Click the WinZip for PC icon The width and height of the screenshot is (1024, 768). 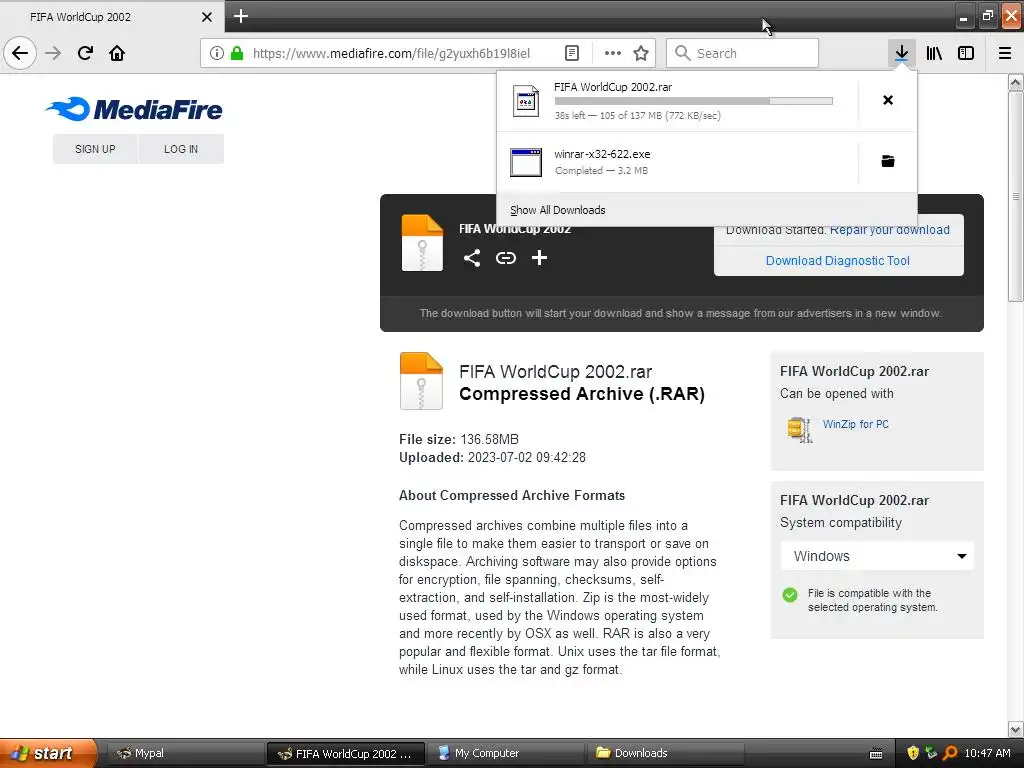(x=799, y=430)
